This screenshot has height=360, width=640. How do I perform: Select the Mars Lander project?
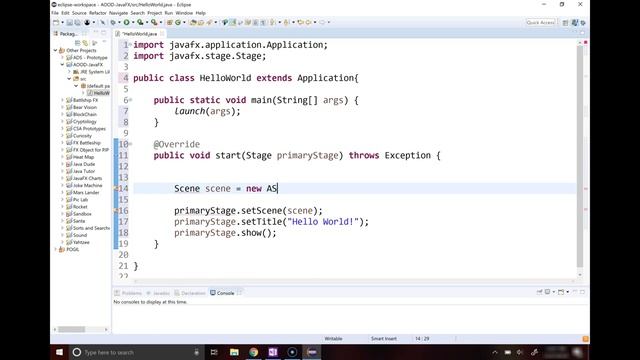[x=86, y=193]
